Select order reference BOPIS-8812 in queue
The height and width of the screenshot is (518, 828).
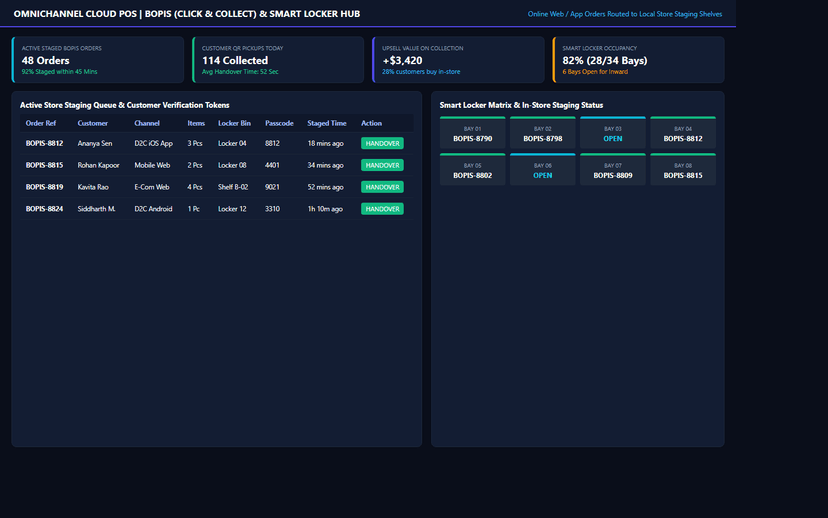tap(44, 143)
